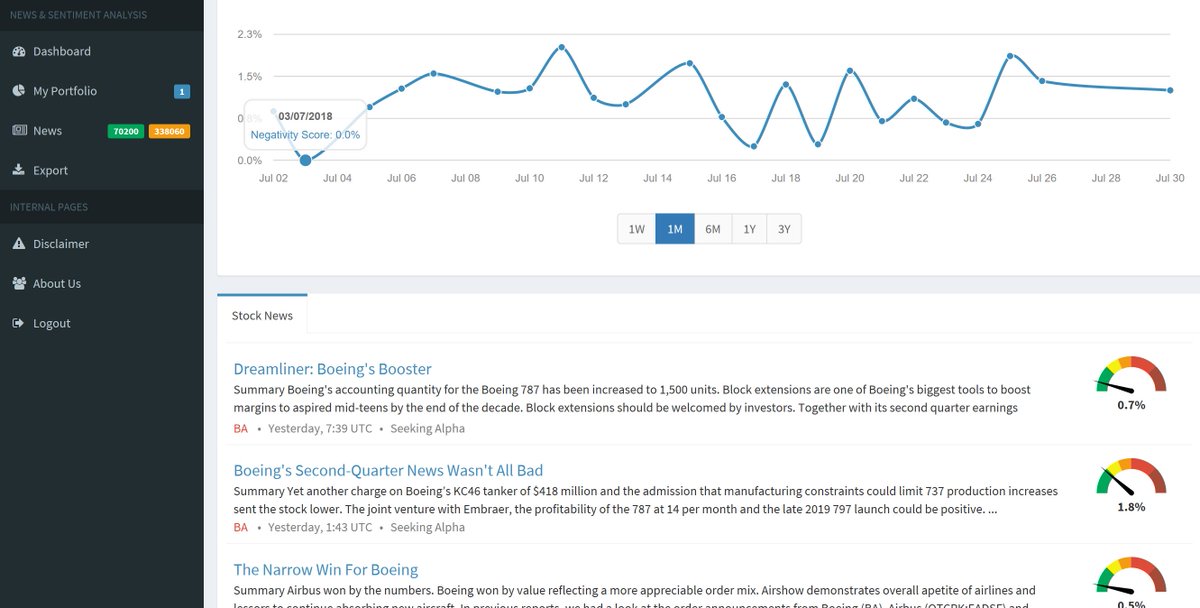
Task: Click the Disclaimer warning triangle icon
Action: coord(19,244)
